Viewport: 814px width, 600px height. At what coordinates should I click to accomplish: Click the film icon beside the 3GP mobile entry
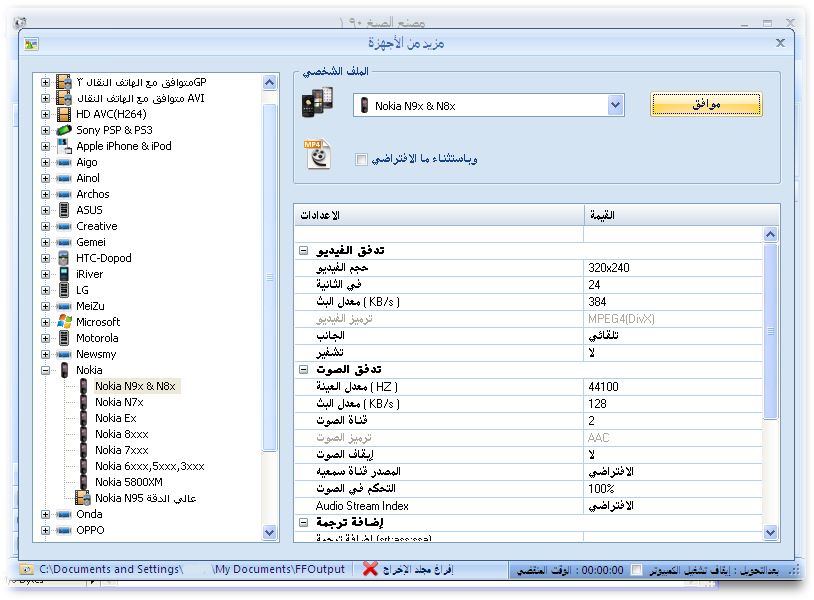64,82
